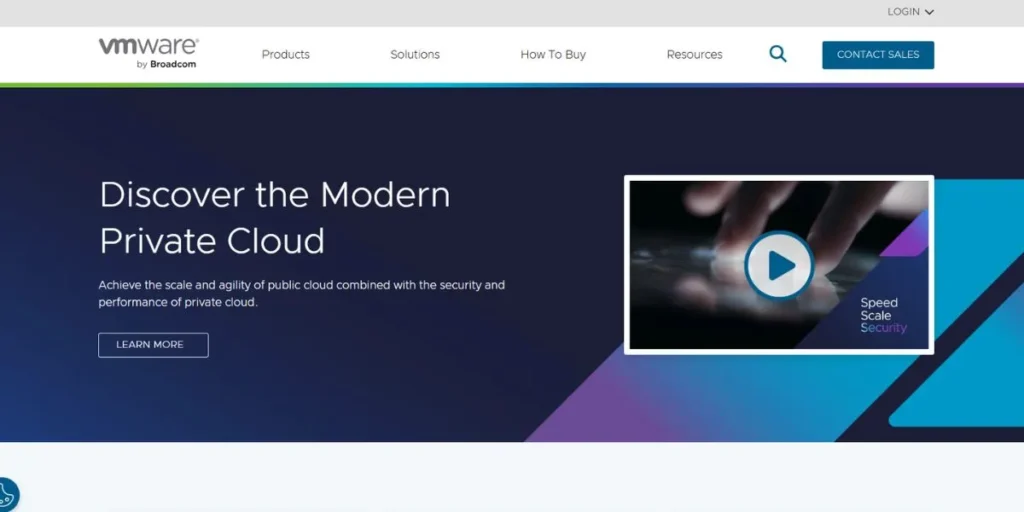1024x512 pixels.
Task: Click the CONTACT SALES button
Action: [x=877, y=55]
